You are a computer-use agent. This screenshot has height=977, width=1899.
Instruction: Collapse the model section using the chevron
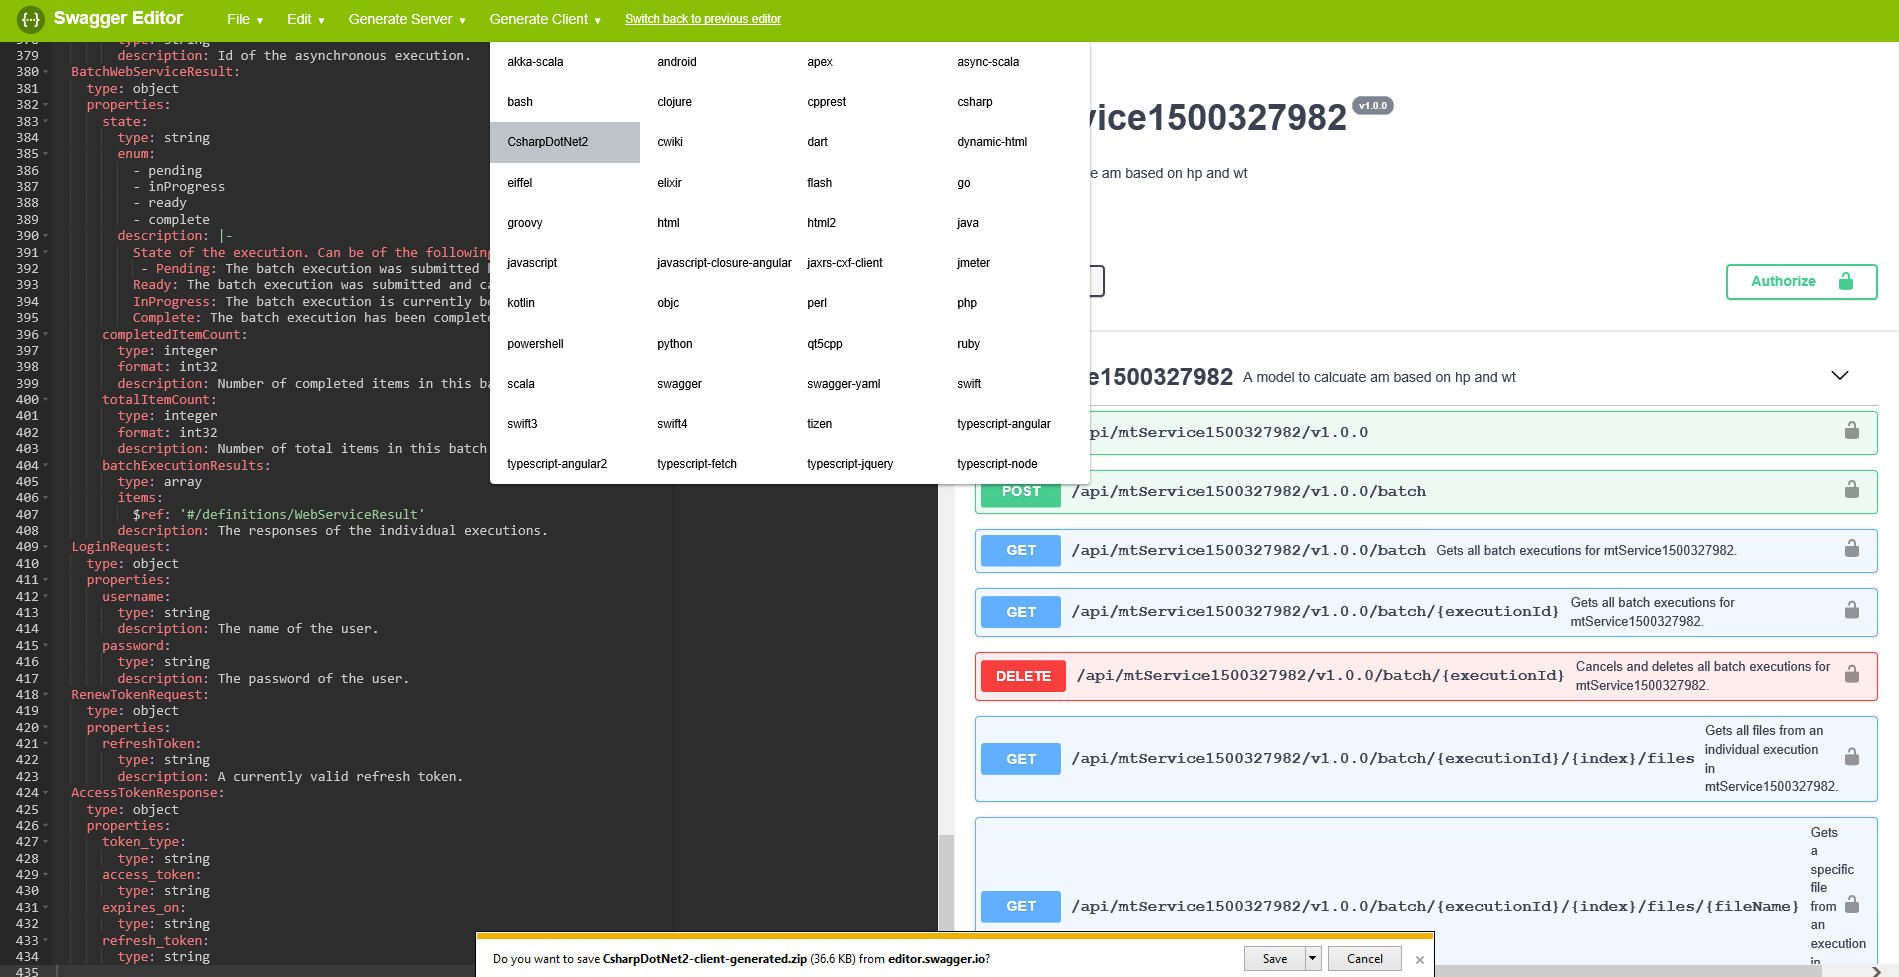[1840, 375]
